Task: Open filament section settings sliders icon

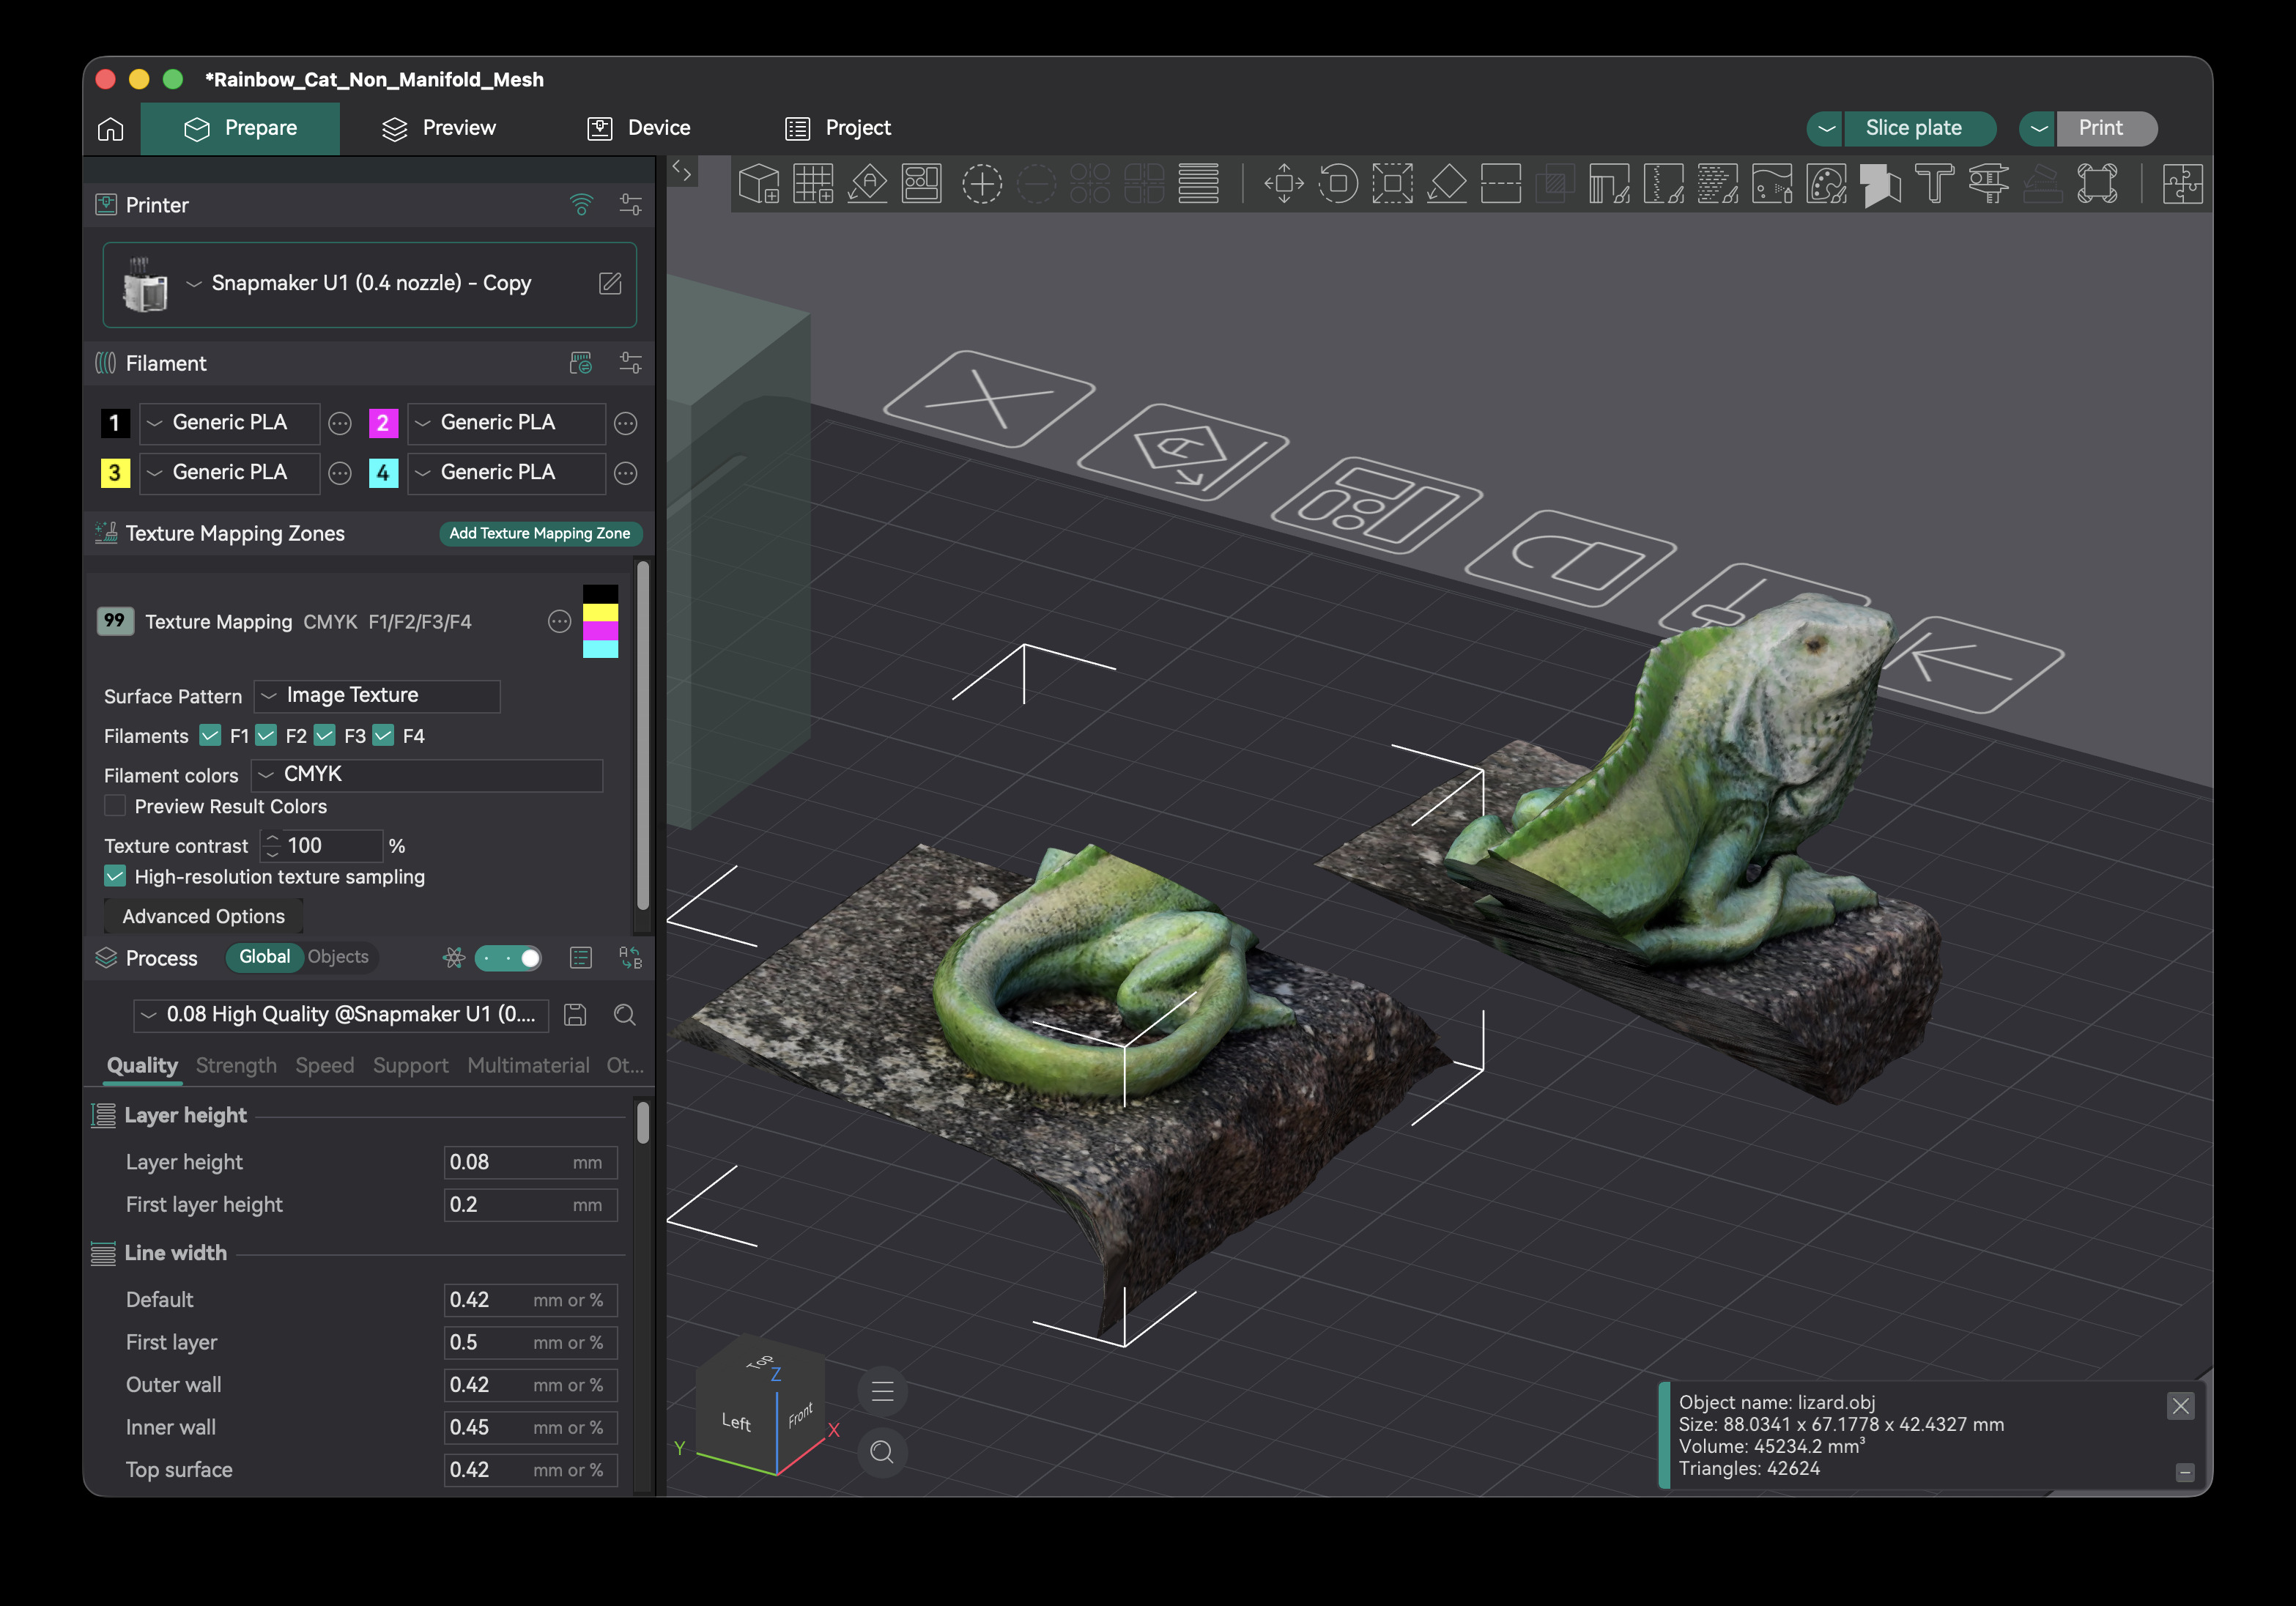Action: [x=630, y=363]
